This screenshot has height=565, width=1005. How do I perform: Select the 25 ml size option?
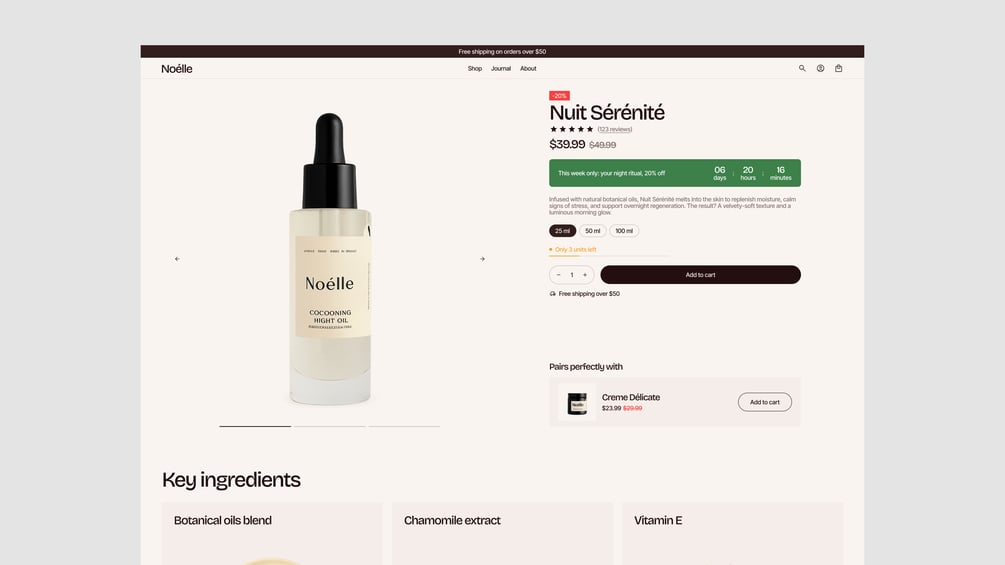tap(563, 231)
